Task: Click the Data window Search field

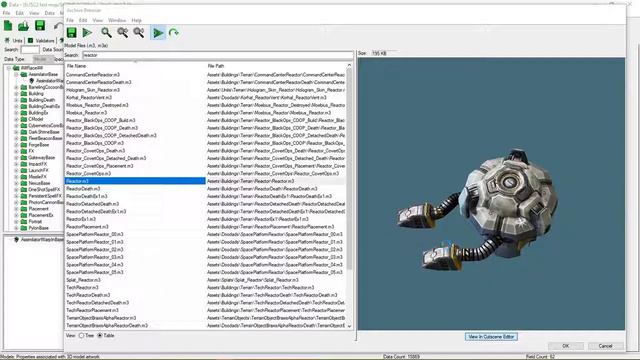Action: click(x=30, y=49)
